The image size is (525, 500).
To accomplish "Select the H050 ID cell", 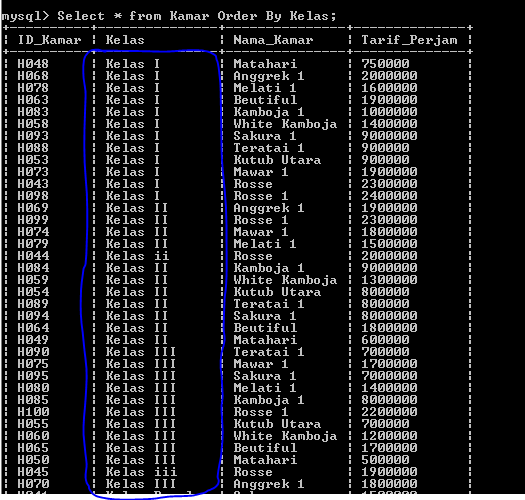I will coord(33,460).
